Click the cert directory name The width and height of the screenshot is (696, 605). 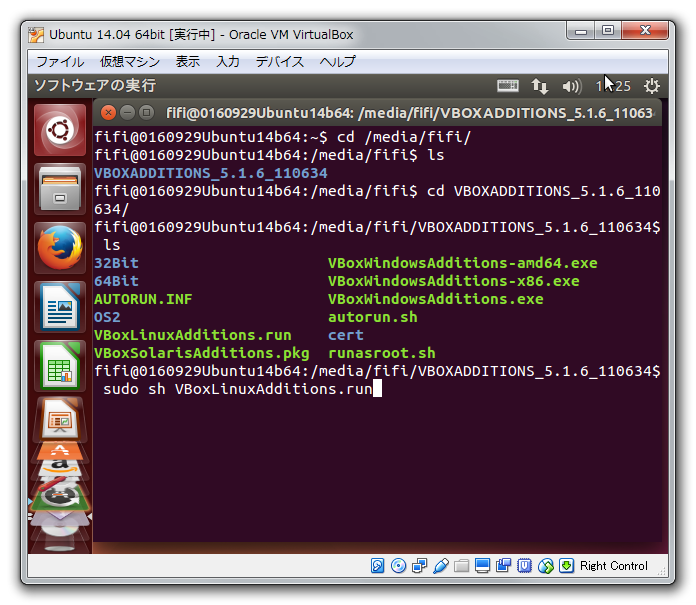(x=346, y=335)
